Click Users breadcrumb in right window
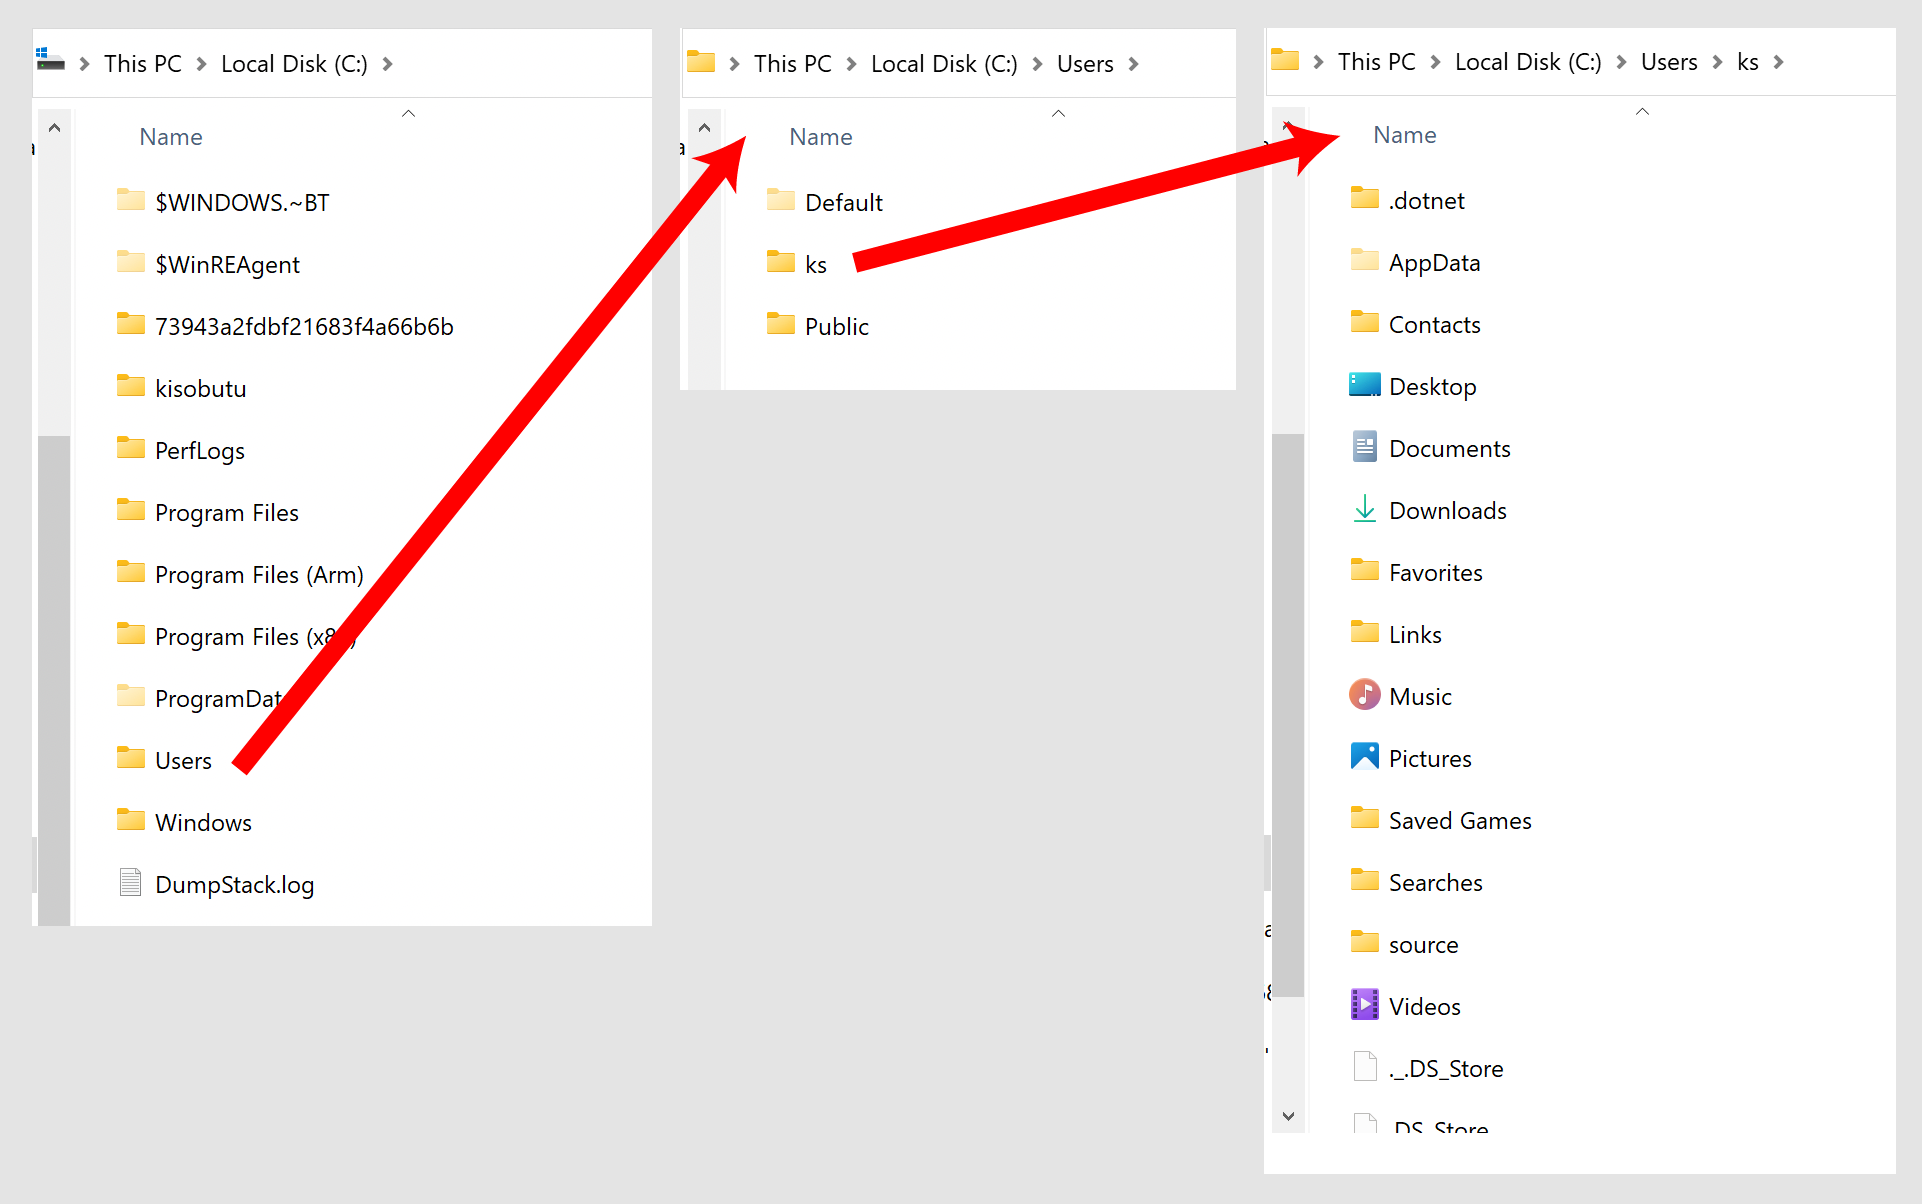This screenshot has height=1204, width=1922. 1668,62
